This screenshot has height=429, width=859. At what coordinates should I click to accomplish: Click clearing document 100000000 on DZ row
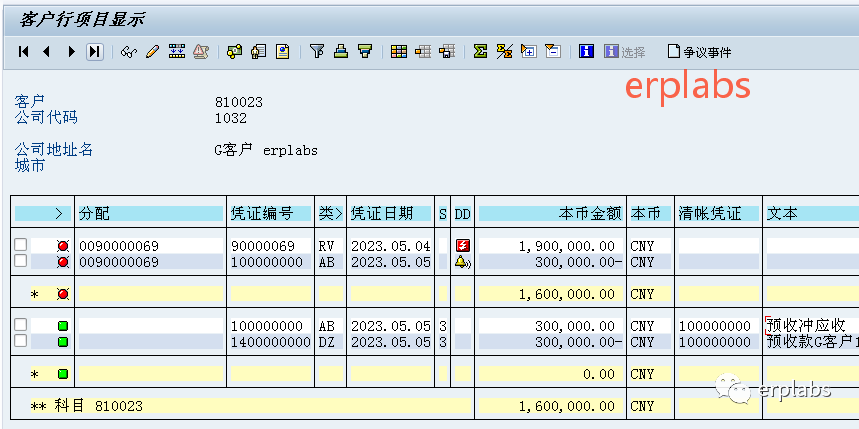[718, 342]
